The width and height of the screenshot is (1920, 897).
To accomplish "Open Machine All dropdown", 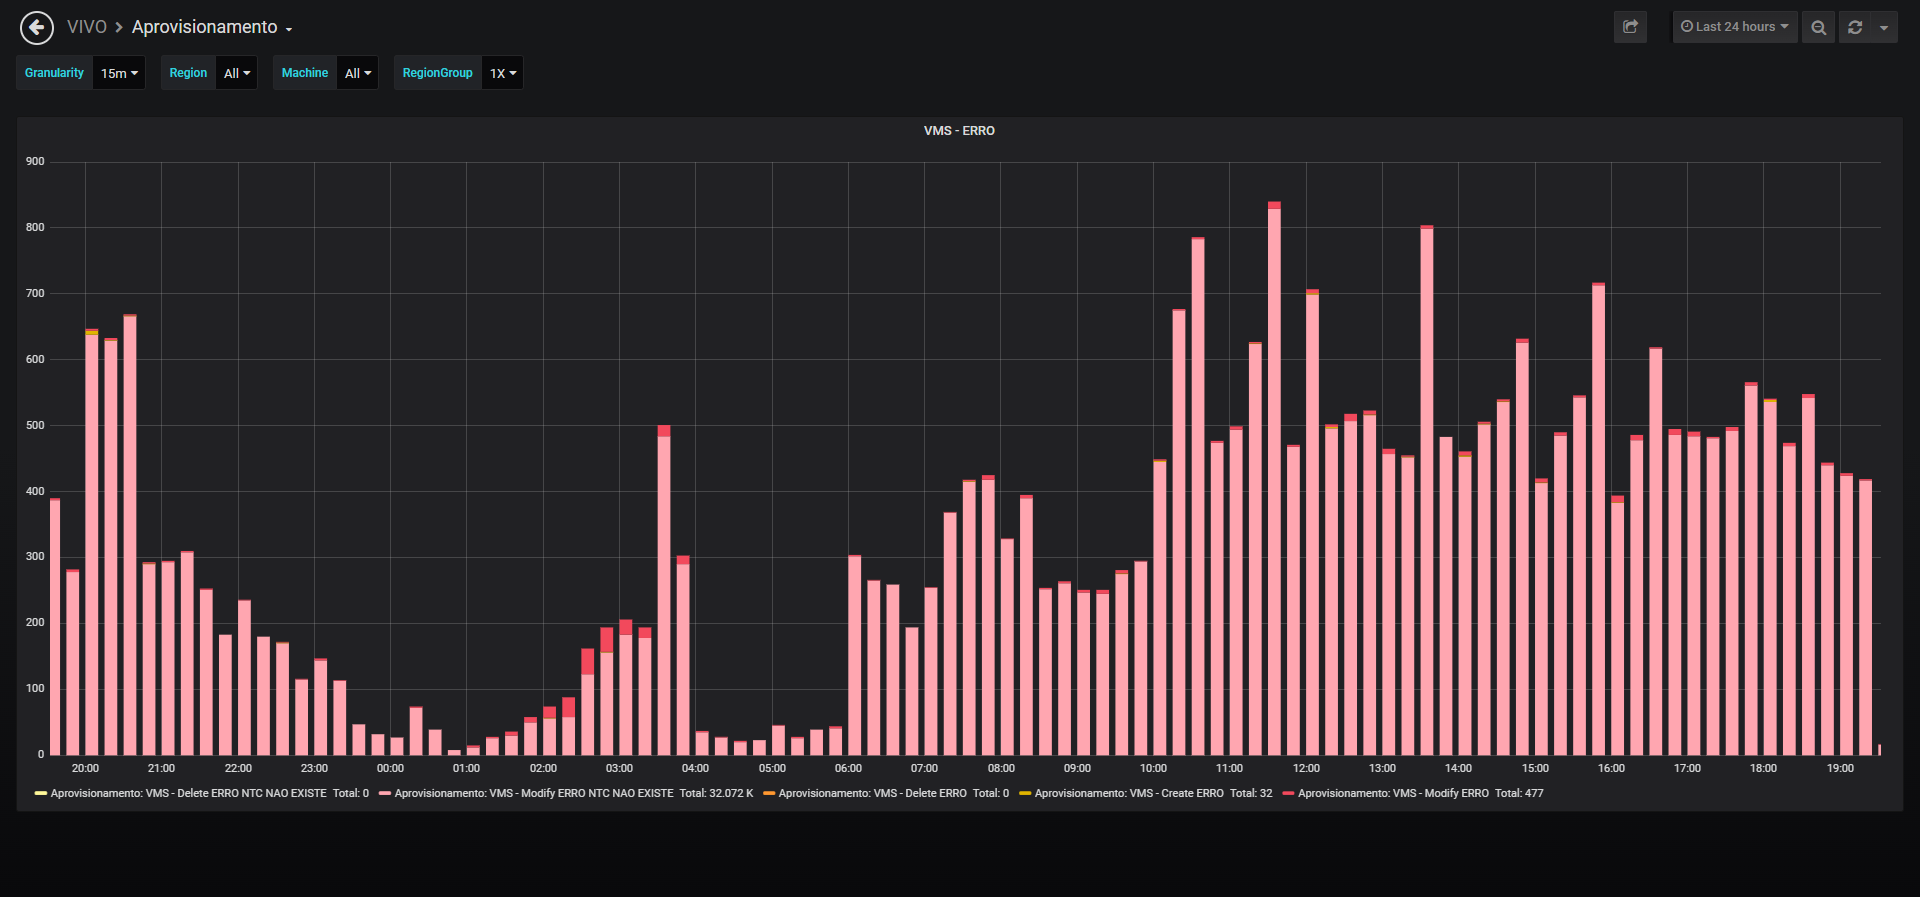I will [x=358, y=73].
